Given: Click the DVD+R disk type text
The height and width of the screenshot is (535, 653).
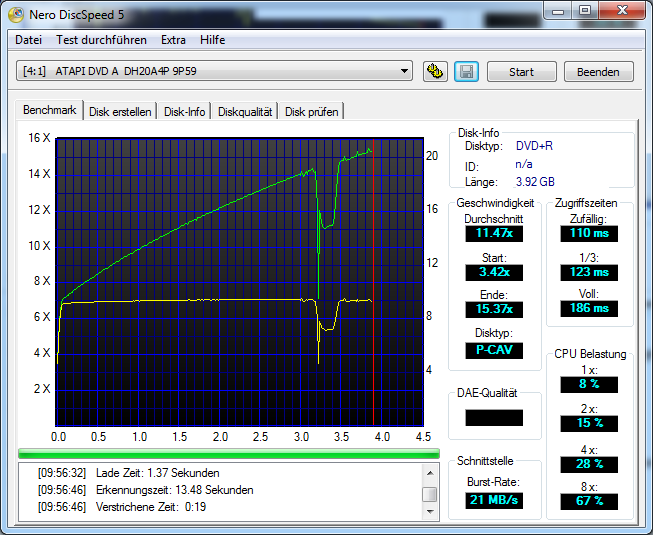Looking at the screenshot, I should pyautogui.click(x=534, y=146).
